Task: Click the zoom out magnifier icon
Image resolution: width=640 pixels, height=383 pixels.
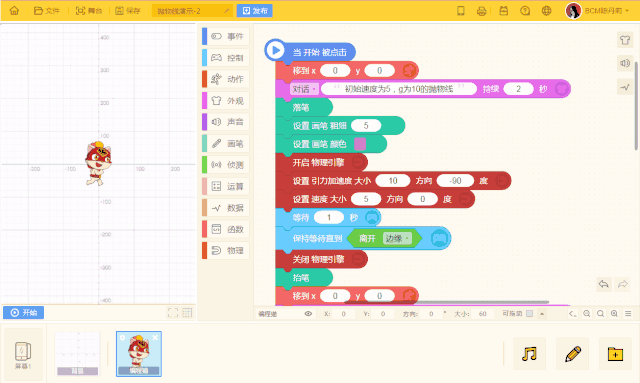Action: click(x=587, y=314)
